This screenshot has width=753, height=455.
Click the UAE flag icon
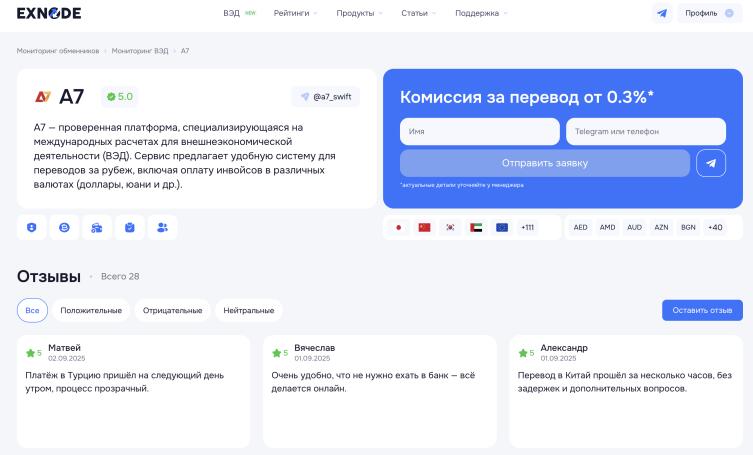click(476, 227)
